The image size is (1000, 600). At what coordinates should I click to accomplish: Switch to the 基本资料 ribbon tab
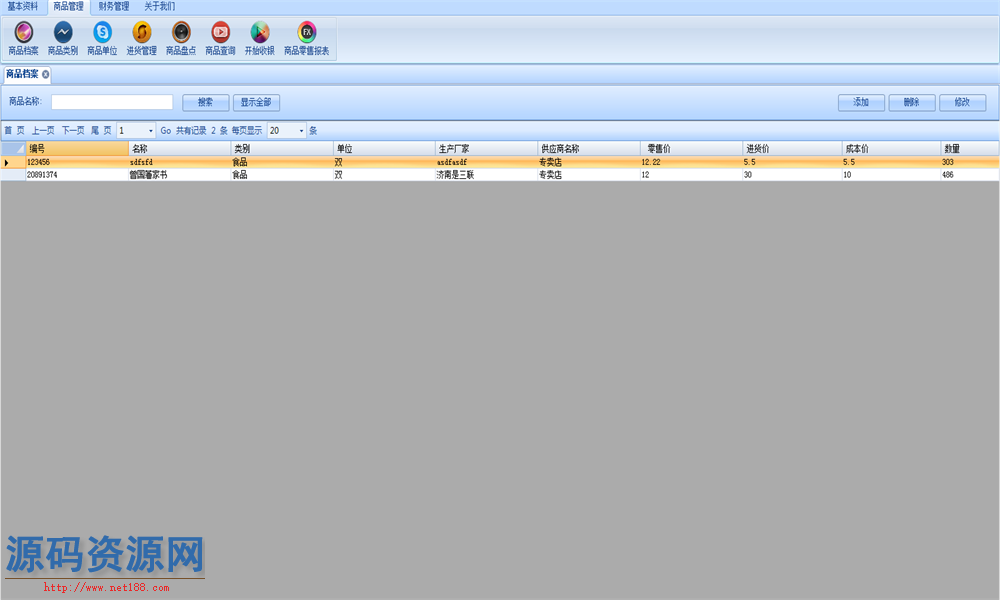coord(22,6)
